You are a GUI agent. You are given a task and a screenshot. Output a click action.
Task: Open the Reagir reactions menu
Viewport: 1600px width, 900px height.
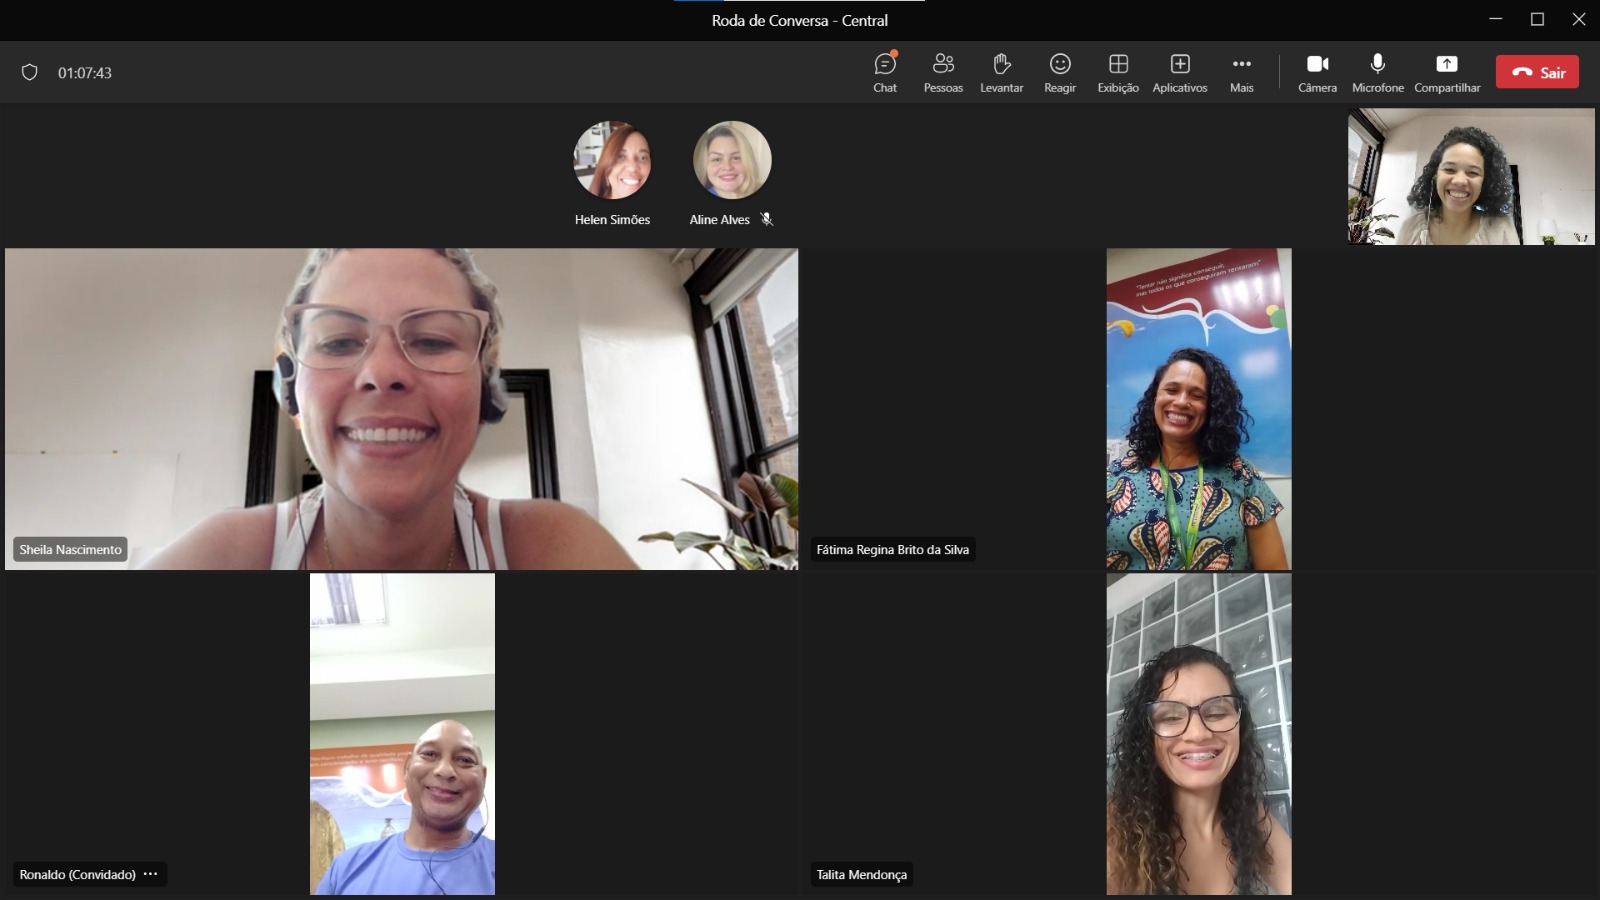[x=1060, y=73]
